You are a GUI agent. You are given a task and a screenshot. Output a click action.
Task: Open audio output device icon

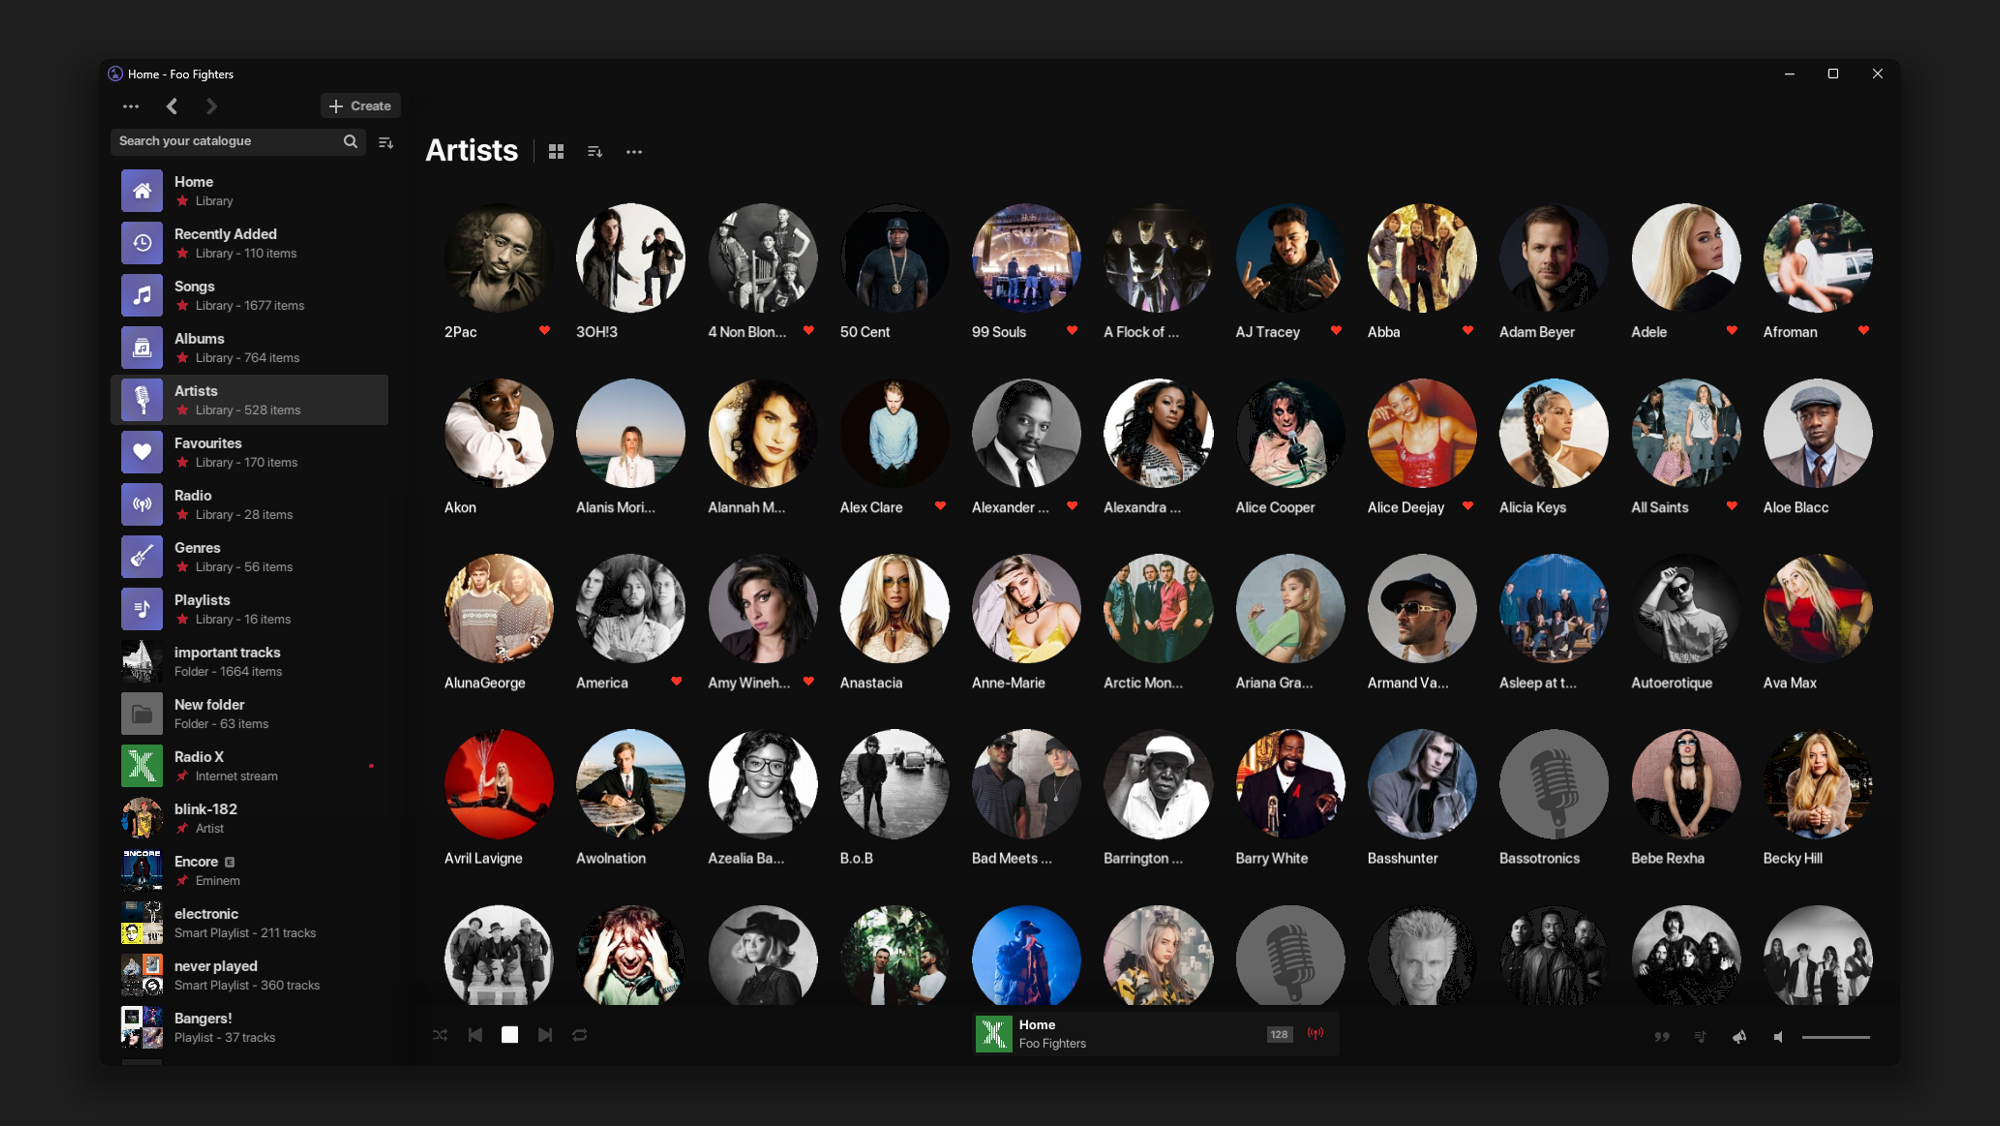coord(1740,1037)
